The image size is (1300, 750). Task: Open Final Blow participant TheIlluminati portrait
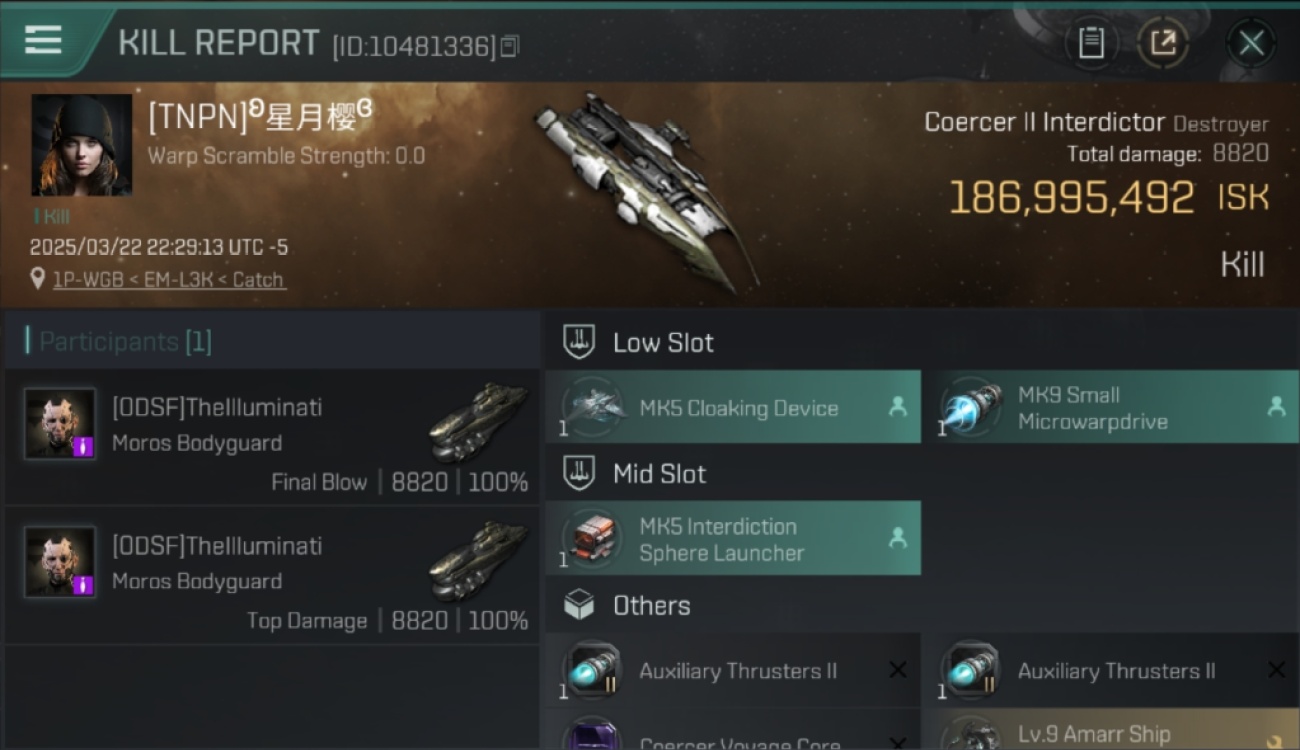click(60, 424)
